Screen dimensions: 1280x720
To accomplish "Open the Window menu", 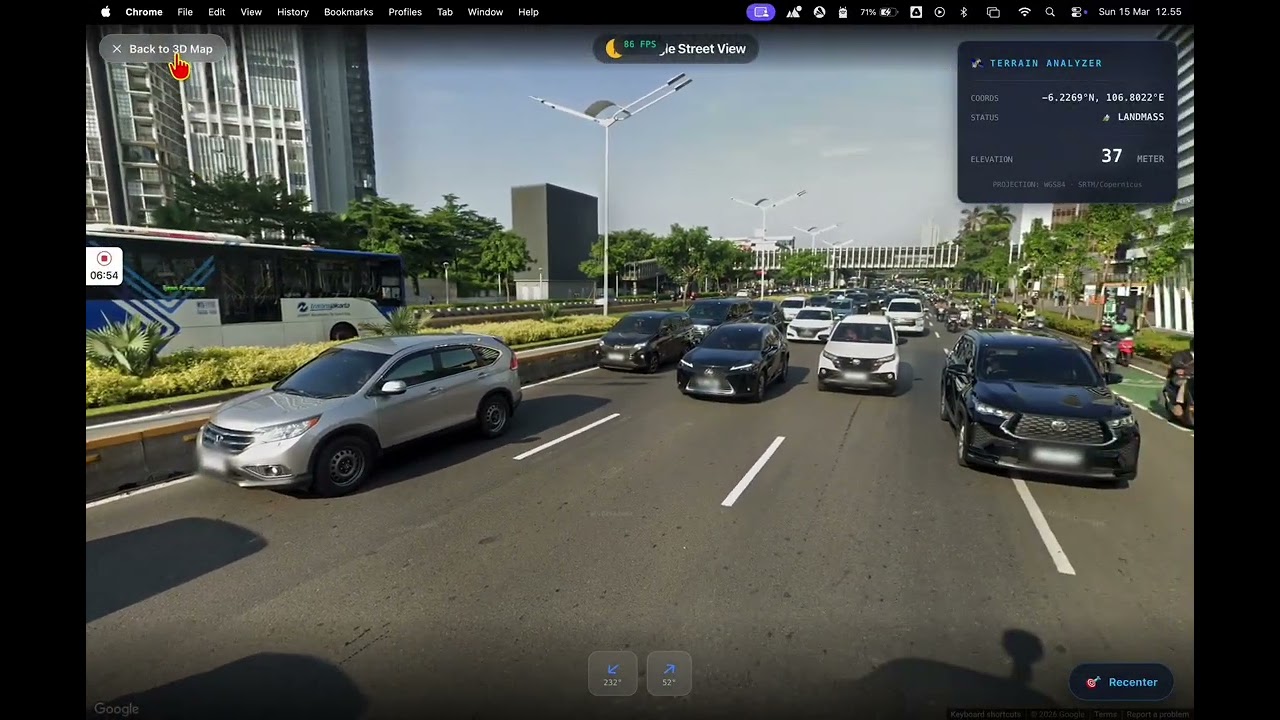I will click(486, 12).
